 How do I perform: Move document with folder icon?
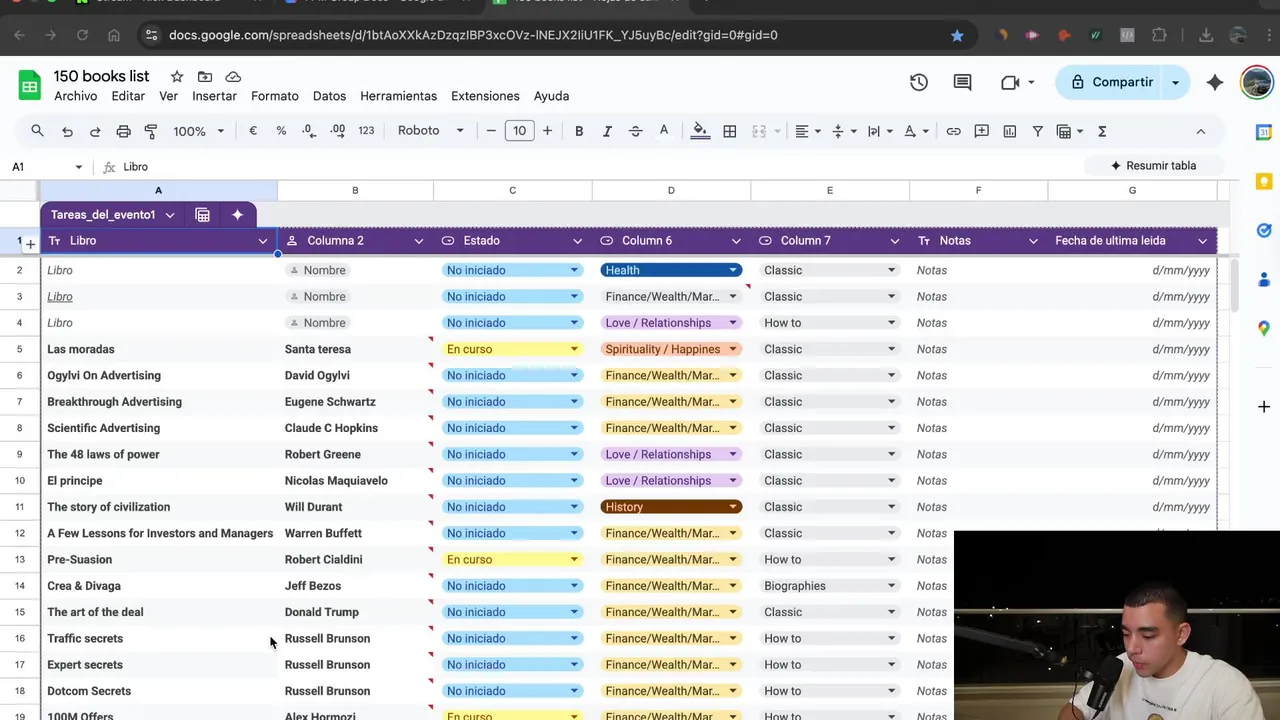205,77
